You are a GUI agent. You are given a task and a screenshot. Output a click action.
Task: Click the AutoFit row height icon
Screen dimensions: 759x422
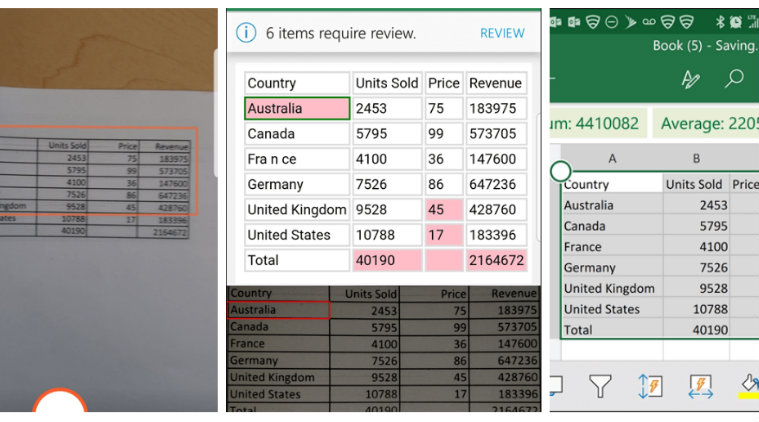(650, 385)
